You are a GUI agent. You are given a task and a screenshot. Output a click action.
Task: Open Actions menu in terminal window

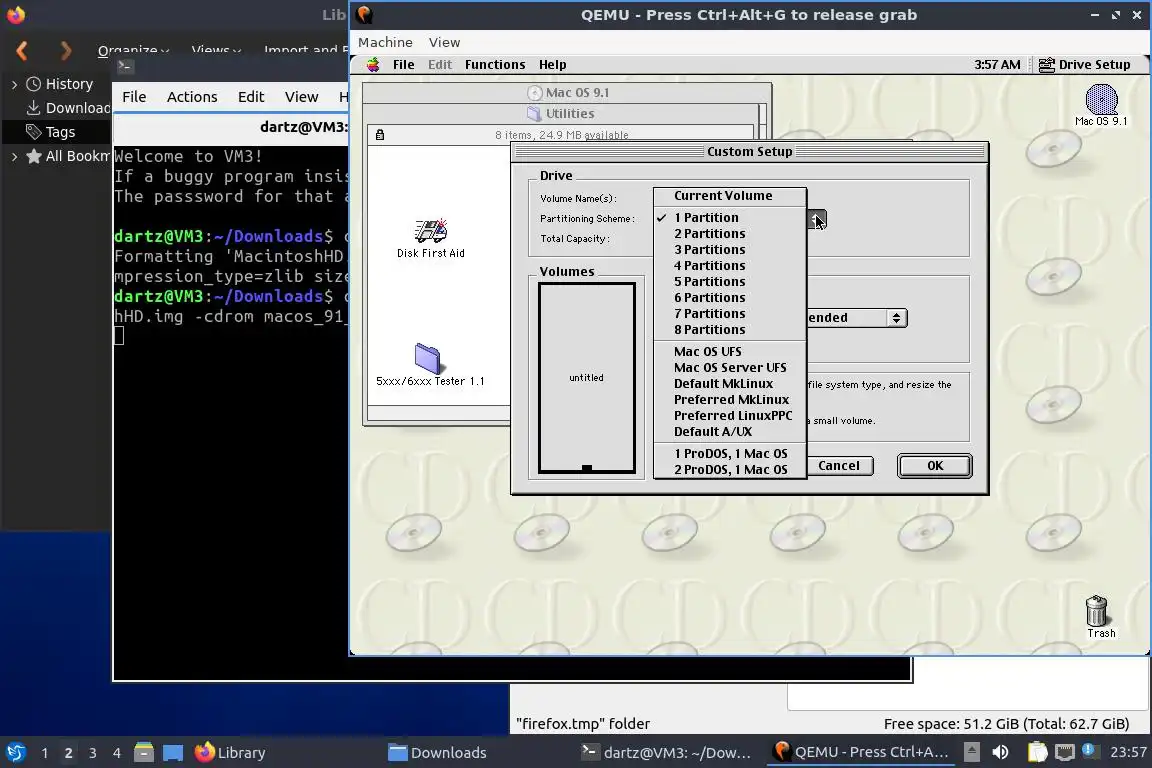click(192, 97)
